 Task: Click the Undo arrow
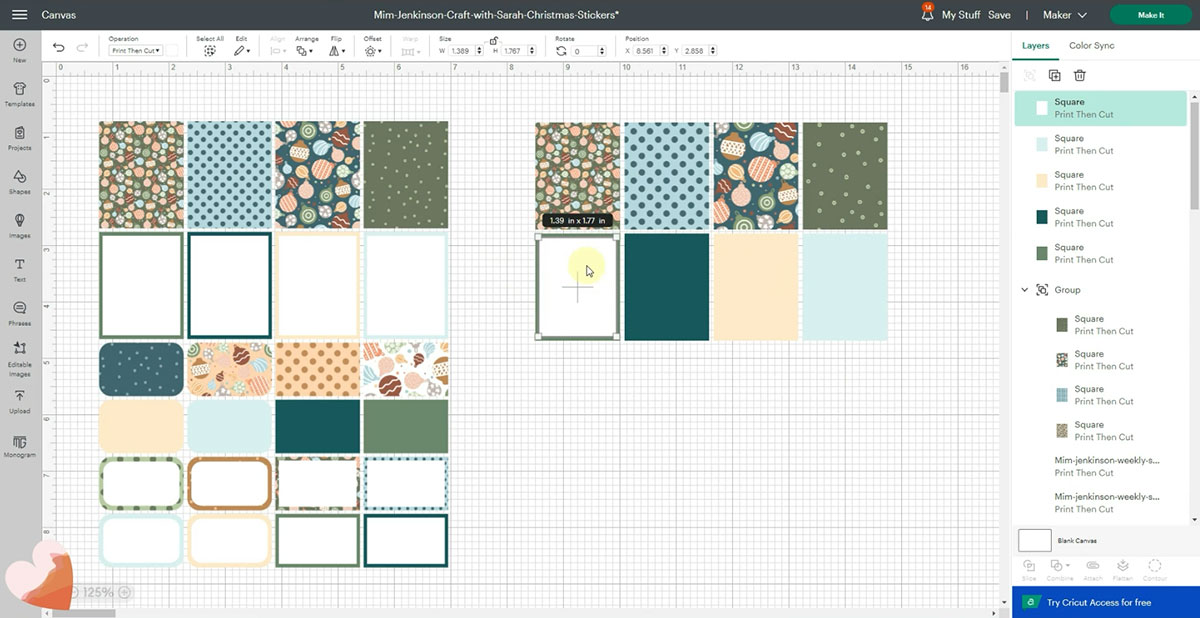(x=59, y=48)
